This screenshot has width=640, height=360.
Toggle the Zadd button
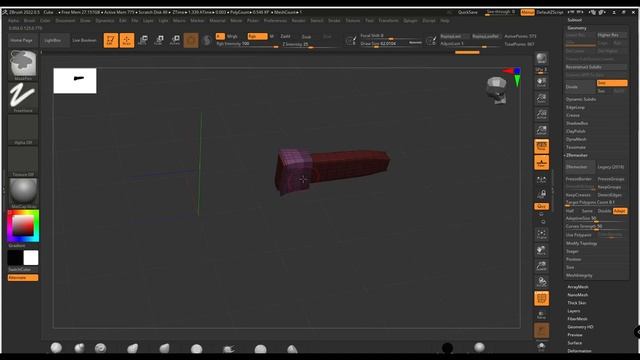pos(285,36)
